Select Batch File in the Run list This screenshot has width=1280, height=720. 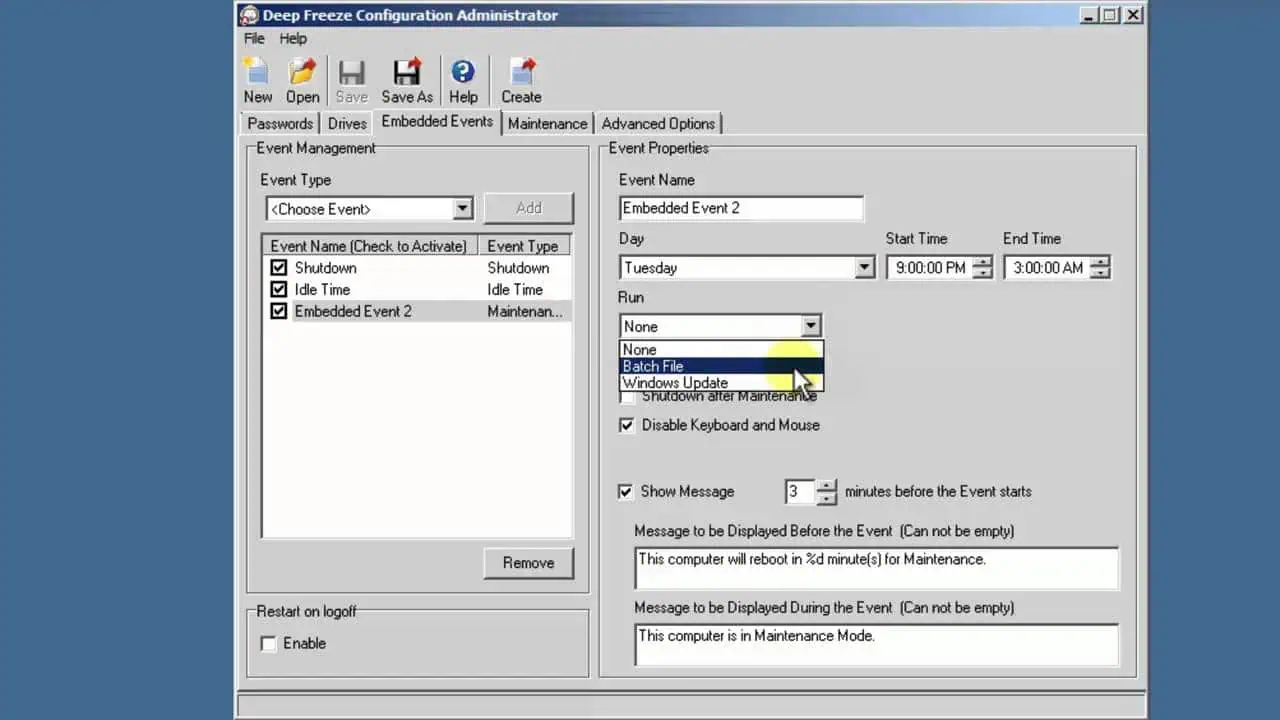721,366
